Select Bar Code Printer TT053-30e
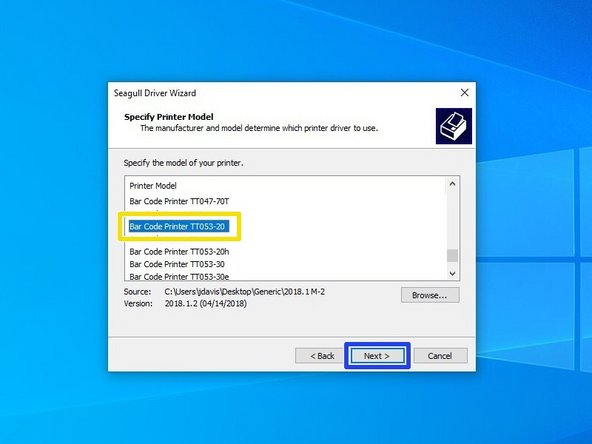 point(179,276)
